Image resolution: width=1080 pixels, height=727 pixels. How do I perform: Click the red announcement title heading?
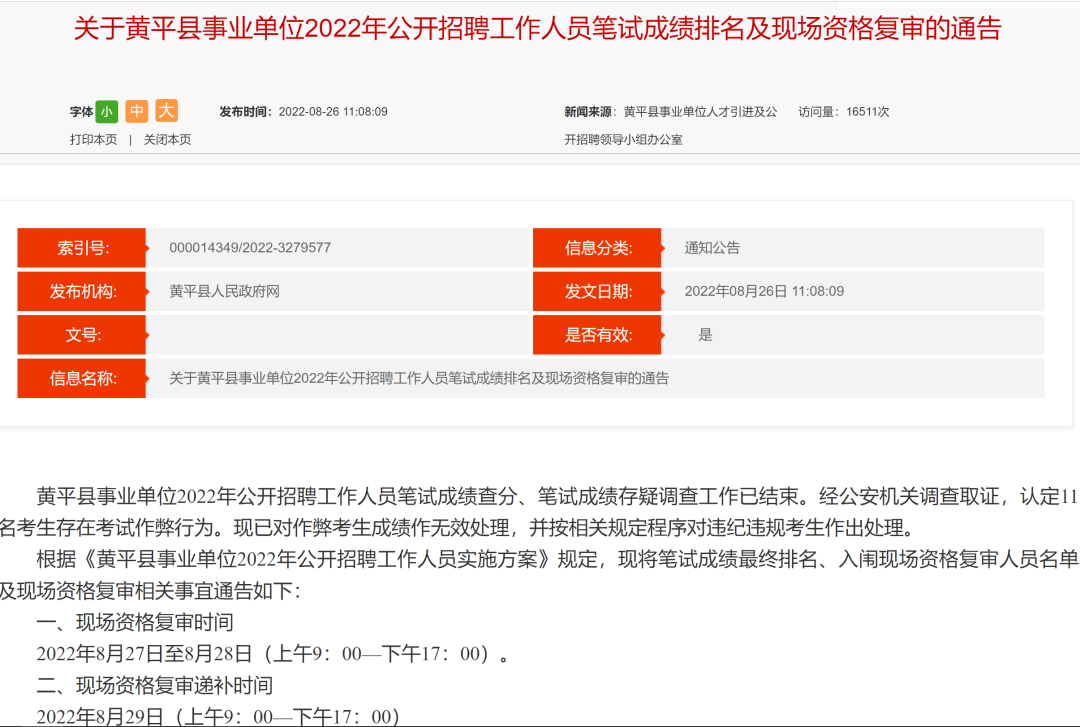point(537,28)
